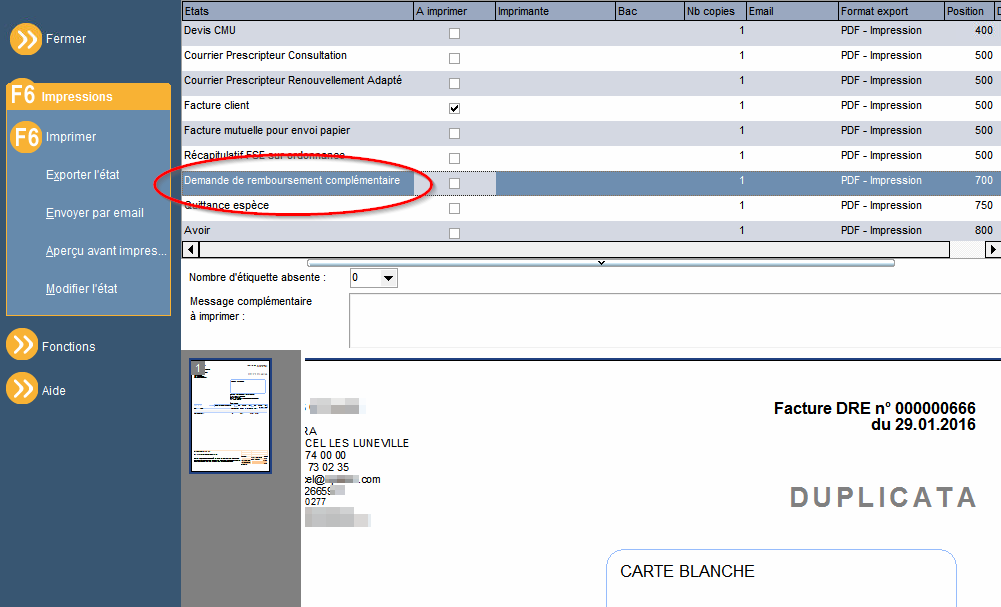Click the left arrow of horizontal scrollbar

[x=190, y=249]
